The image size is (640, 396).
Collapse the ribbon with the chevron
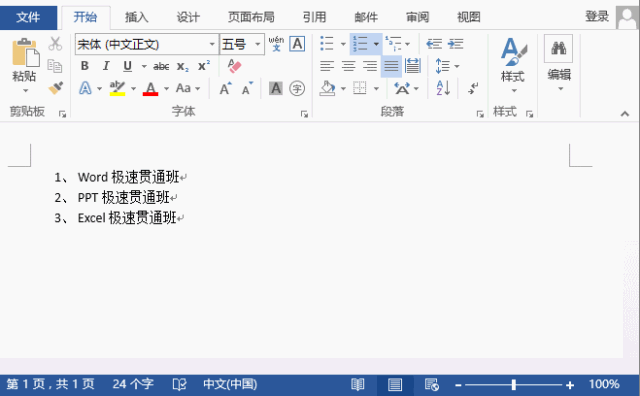625,114
